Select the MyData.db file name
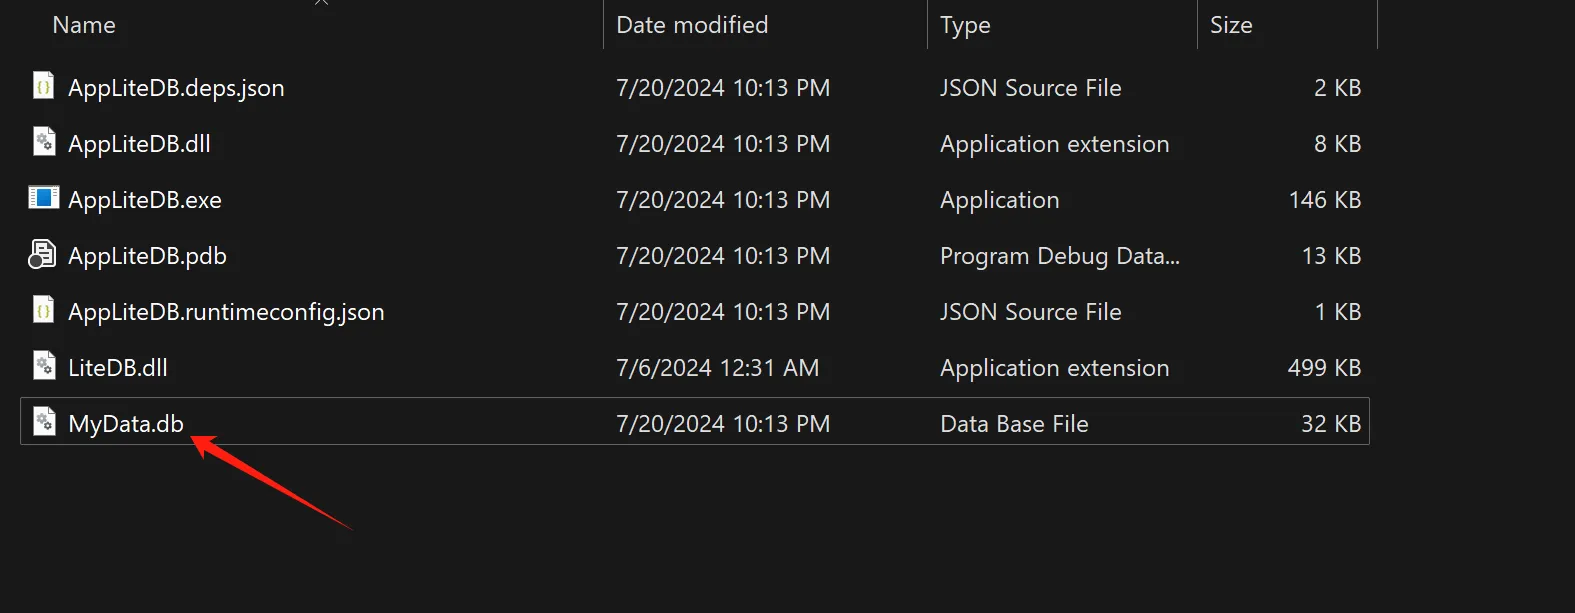1575x613 pixels. click(x=126, y=424)
